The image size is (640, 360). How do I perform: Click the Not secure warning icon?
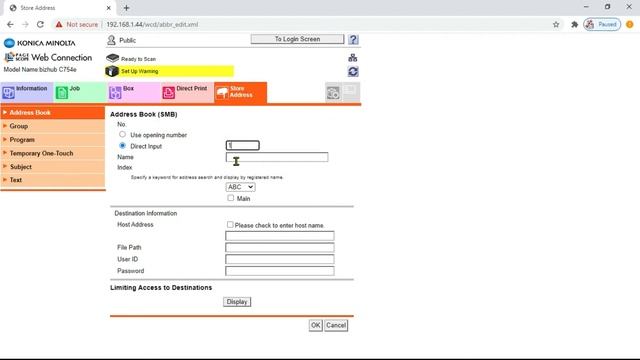(59, 24)
